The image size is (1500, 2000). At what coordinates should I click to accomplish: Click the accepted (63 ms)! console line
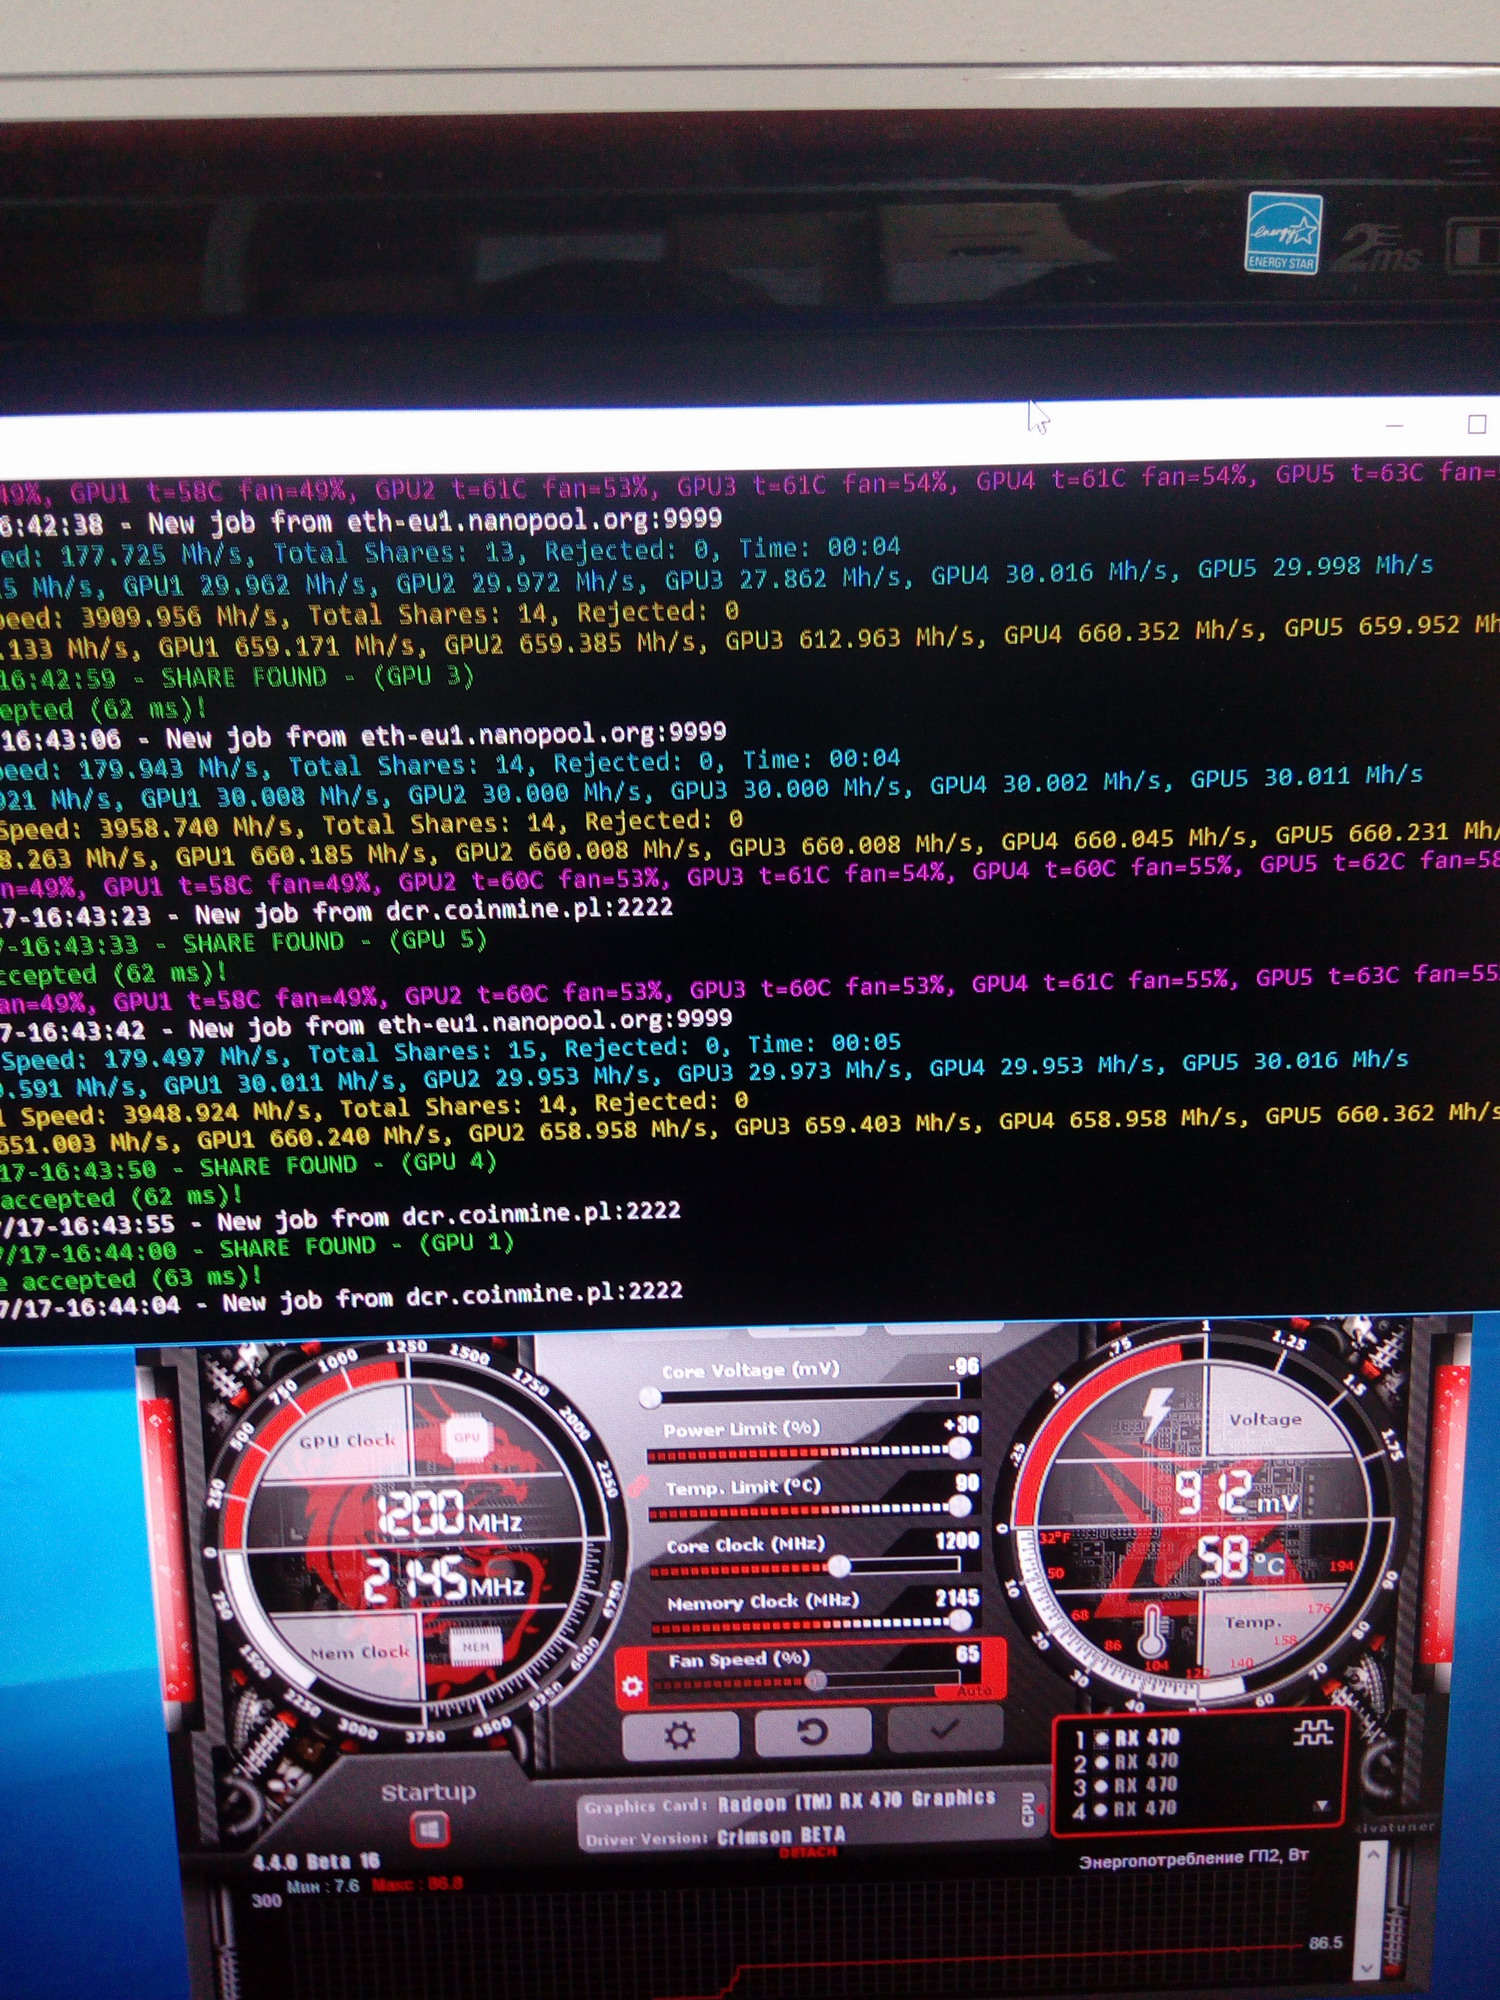[x=132, y=1279]
